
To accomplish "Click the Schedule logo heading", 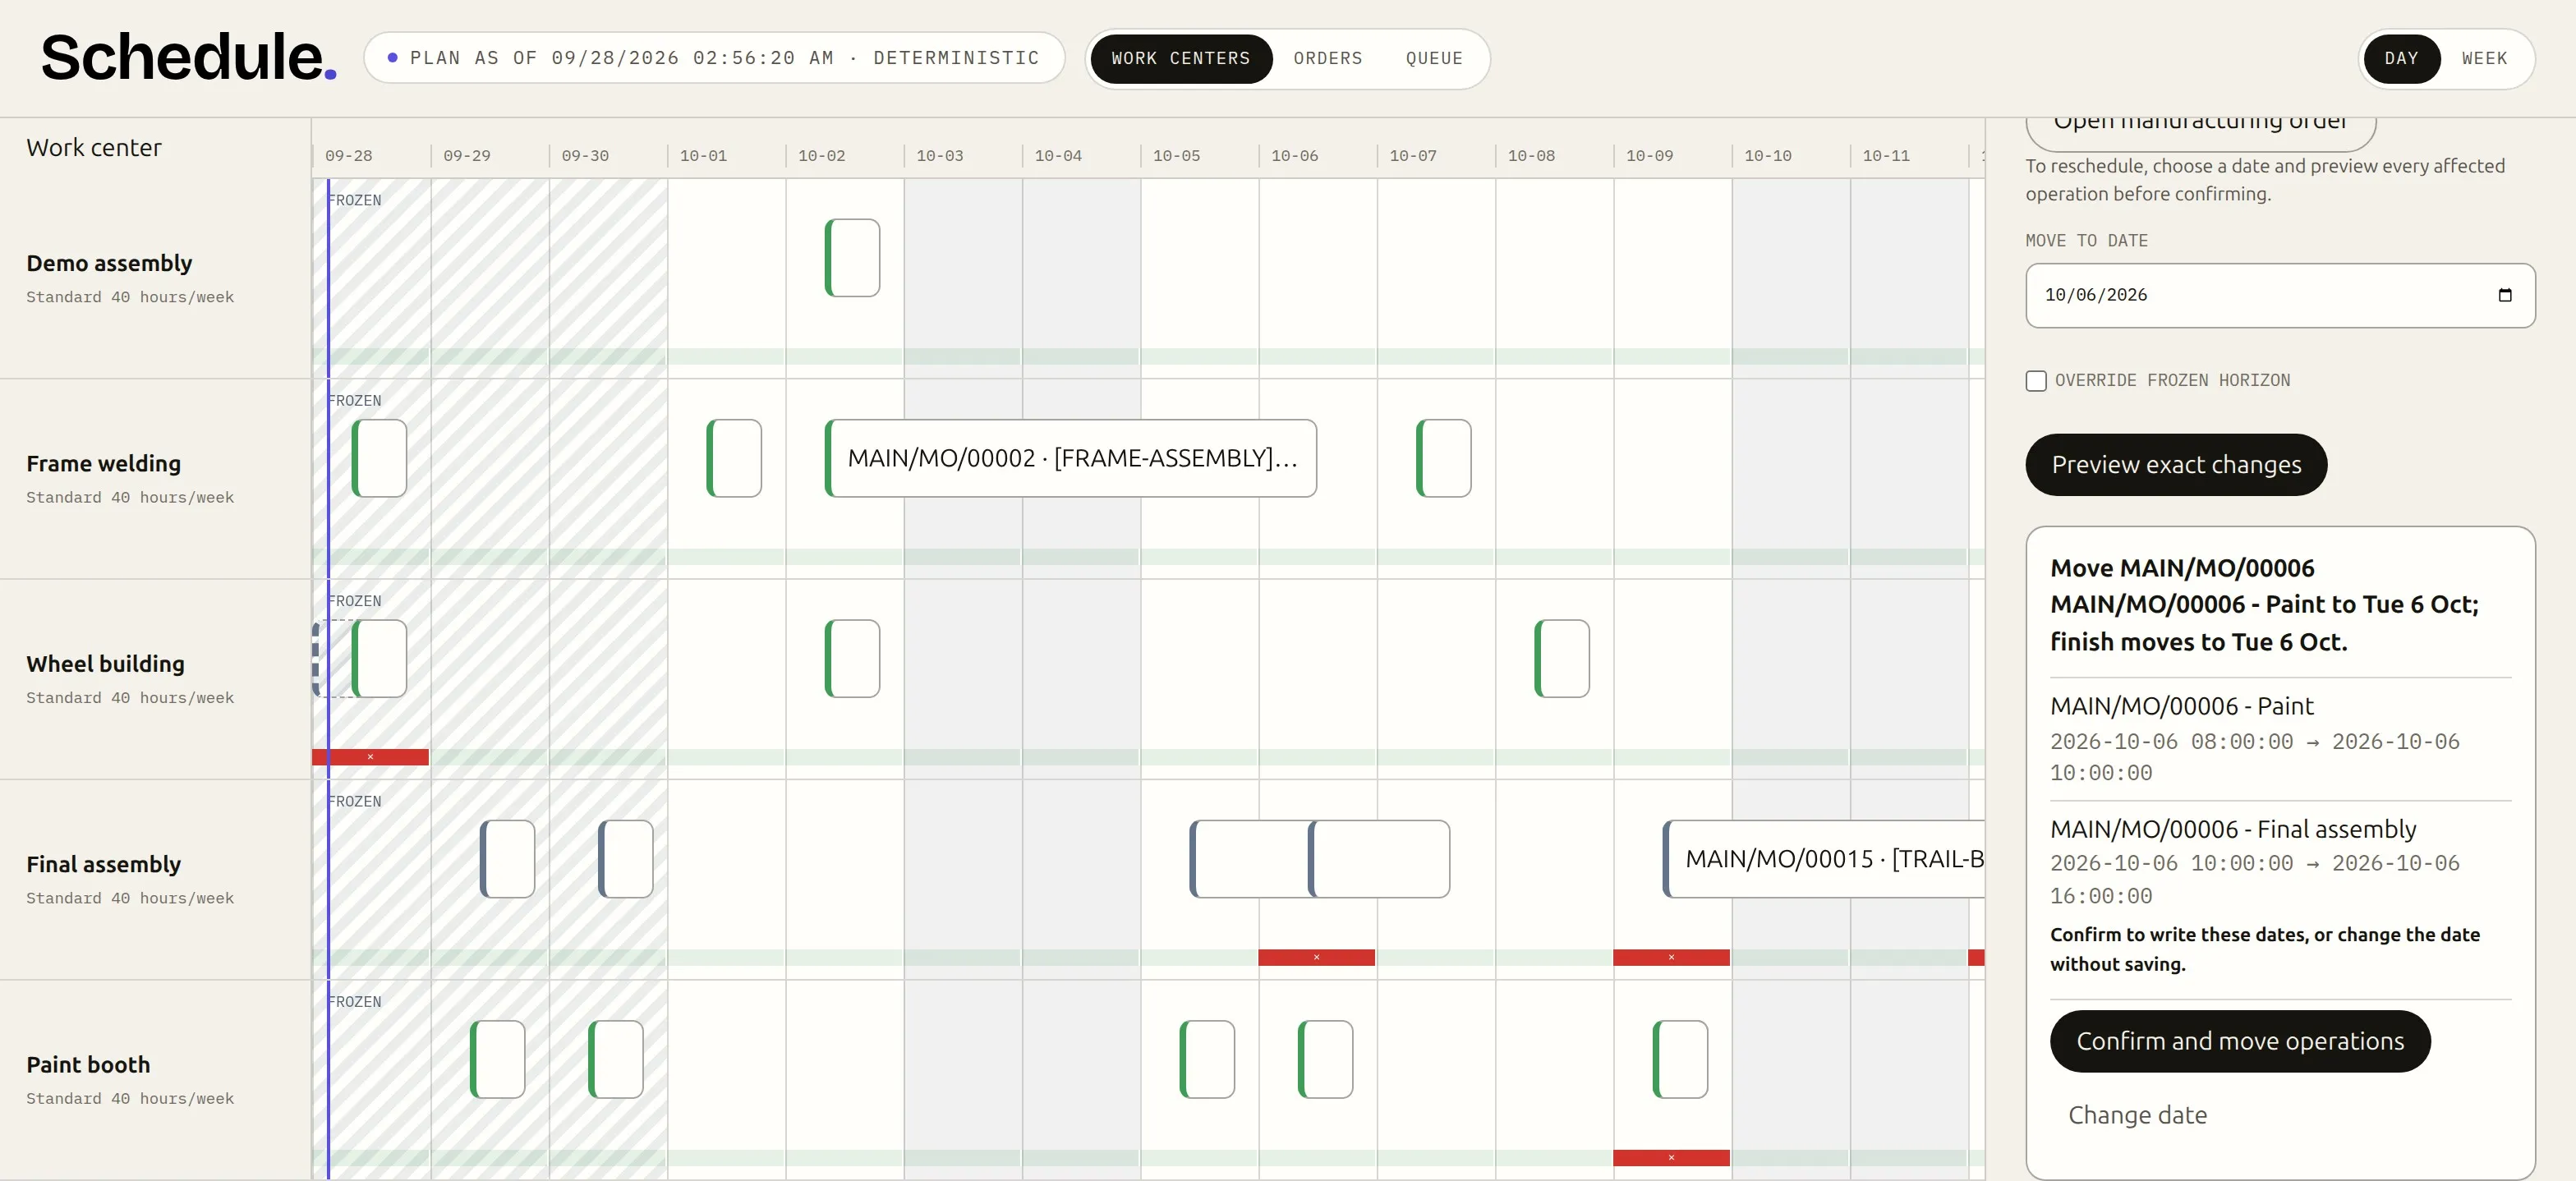I will click(188, 57).
